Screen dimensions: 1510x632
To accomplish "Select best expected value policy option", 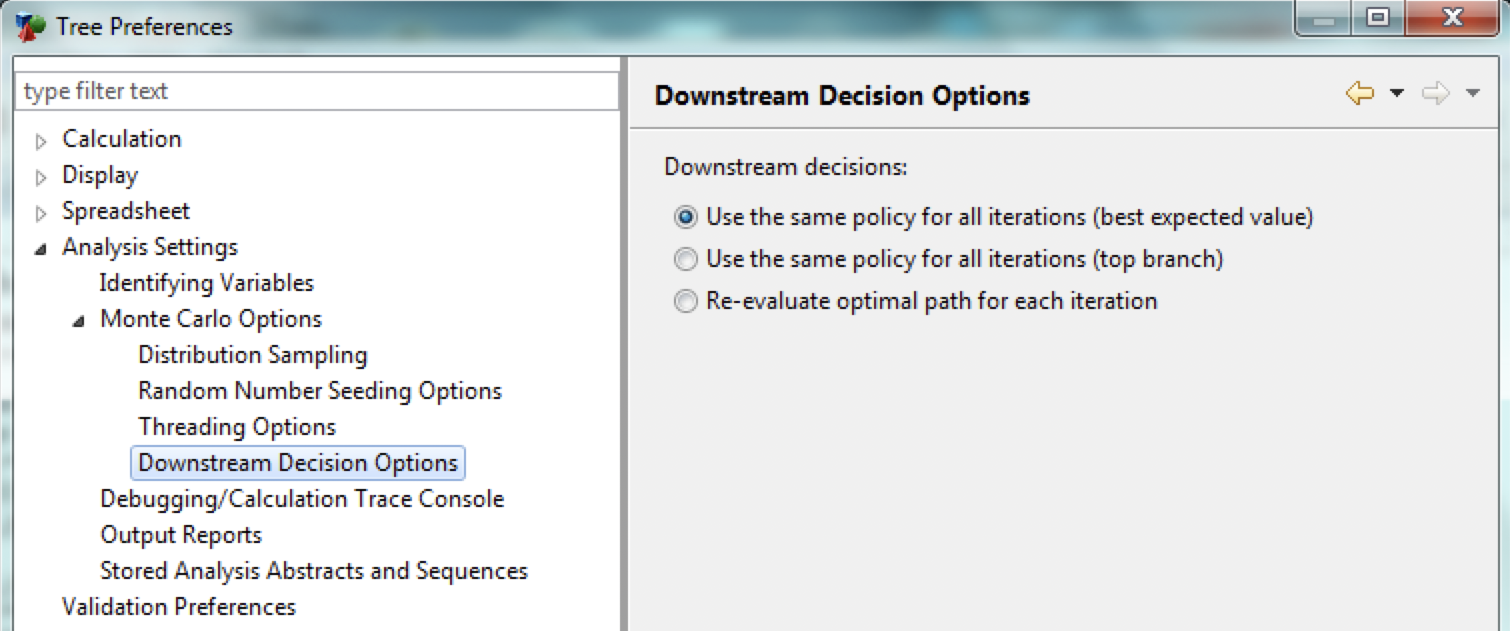I will (x=686, y=217).
